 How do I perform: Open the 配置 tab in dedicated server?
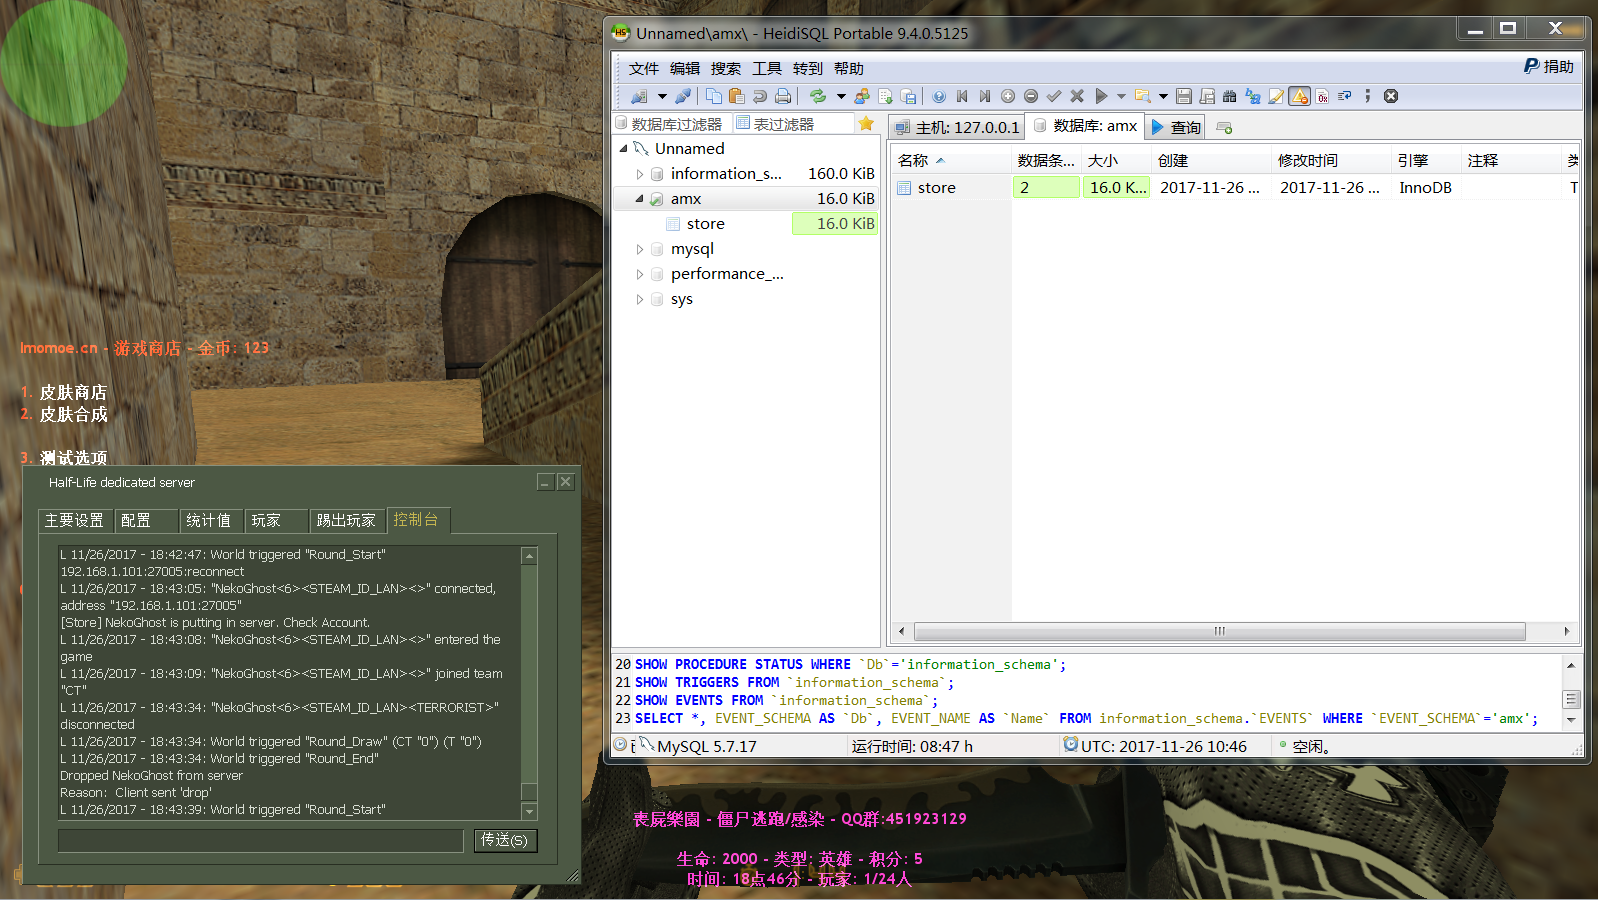[x=146, y=520]
